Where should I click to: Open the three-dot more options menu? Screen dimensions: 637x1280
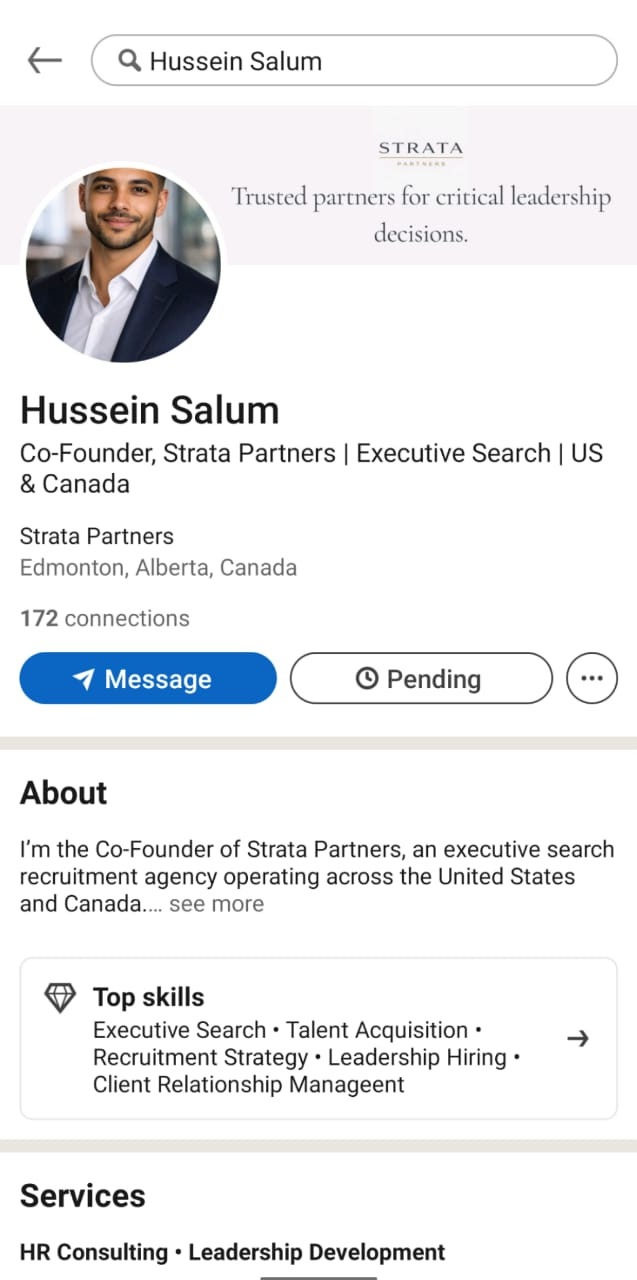(592, 678)
